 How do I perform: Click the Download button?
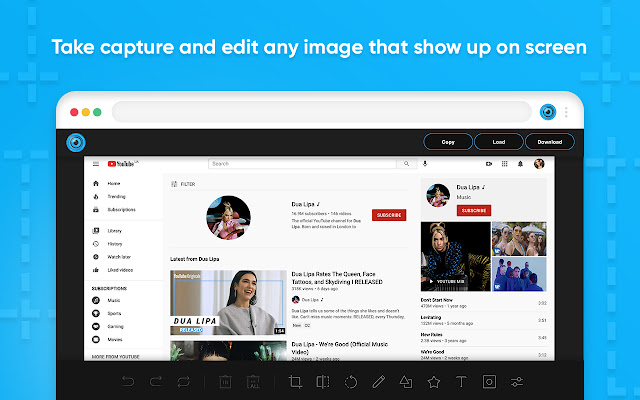click(x=550, y=142)
